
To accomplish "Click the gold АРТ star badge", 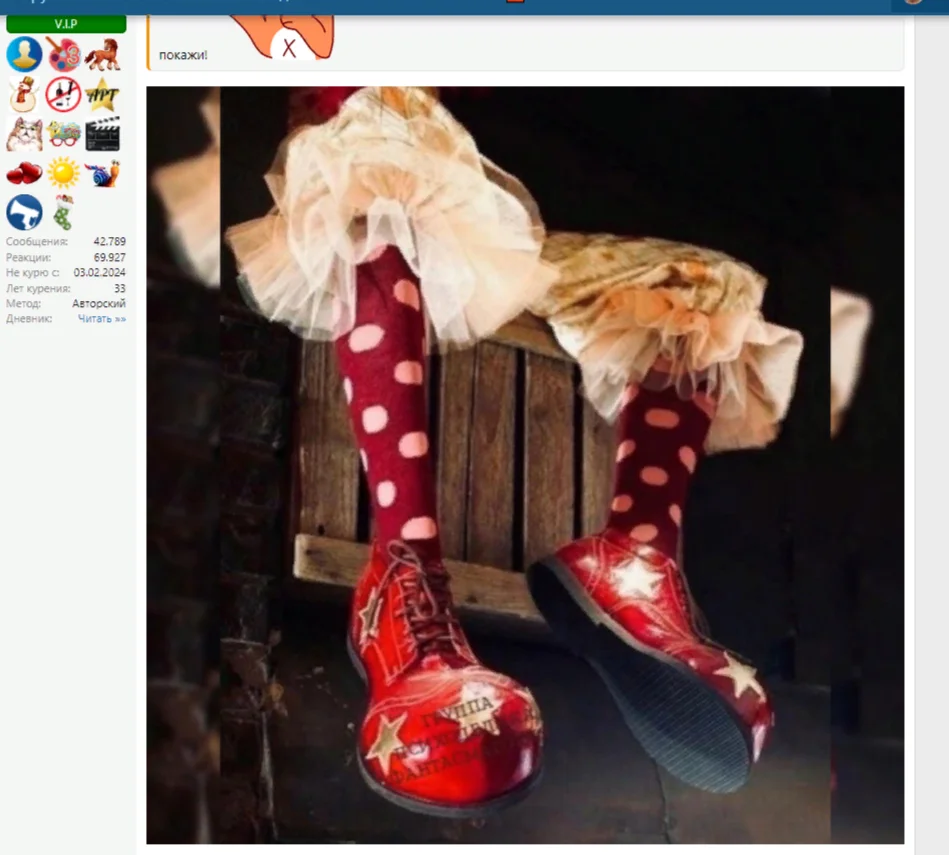I will click(102, 94).
